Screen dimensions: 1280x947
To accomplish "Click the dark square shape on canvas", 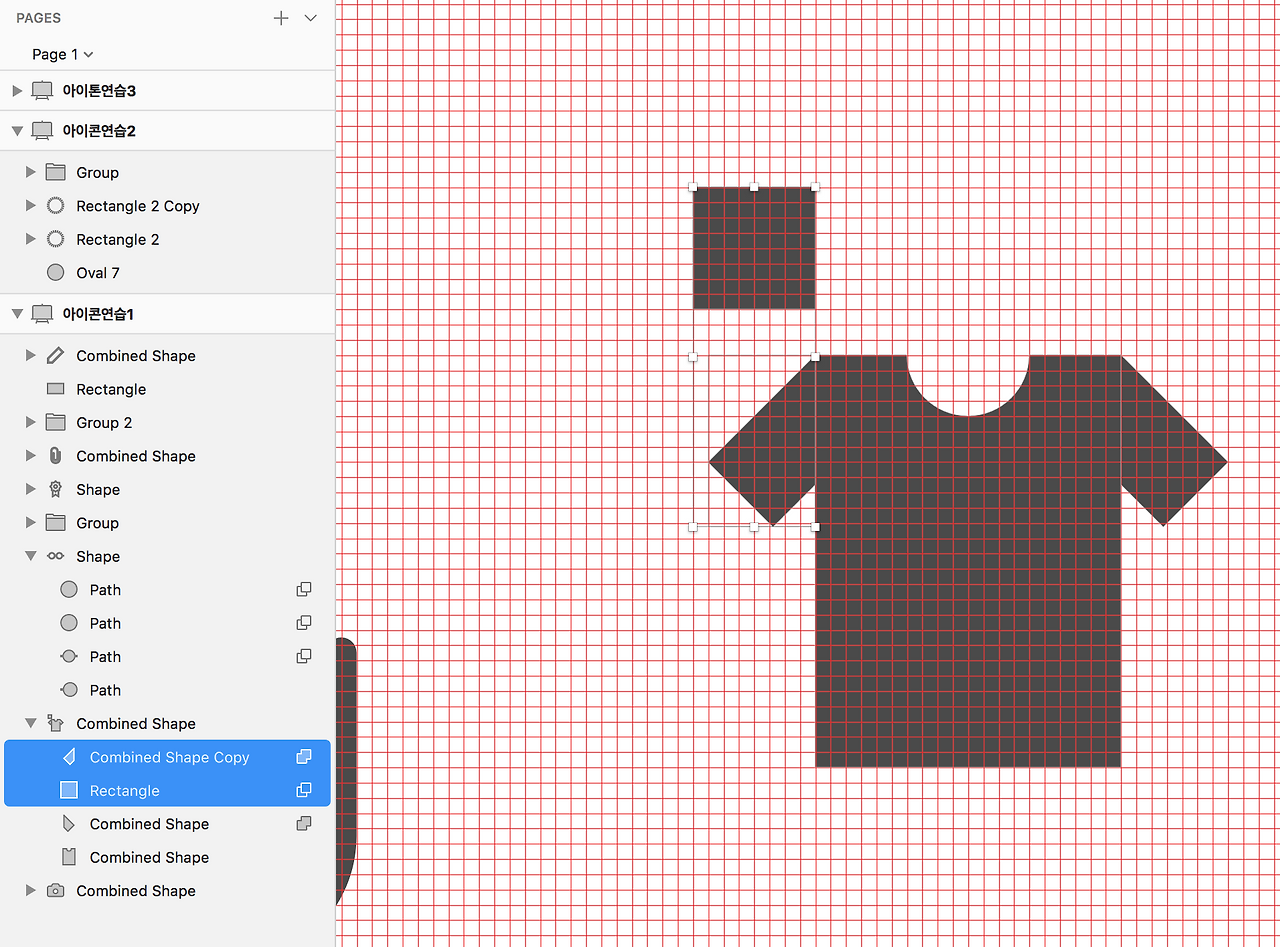I will point(754,248).
